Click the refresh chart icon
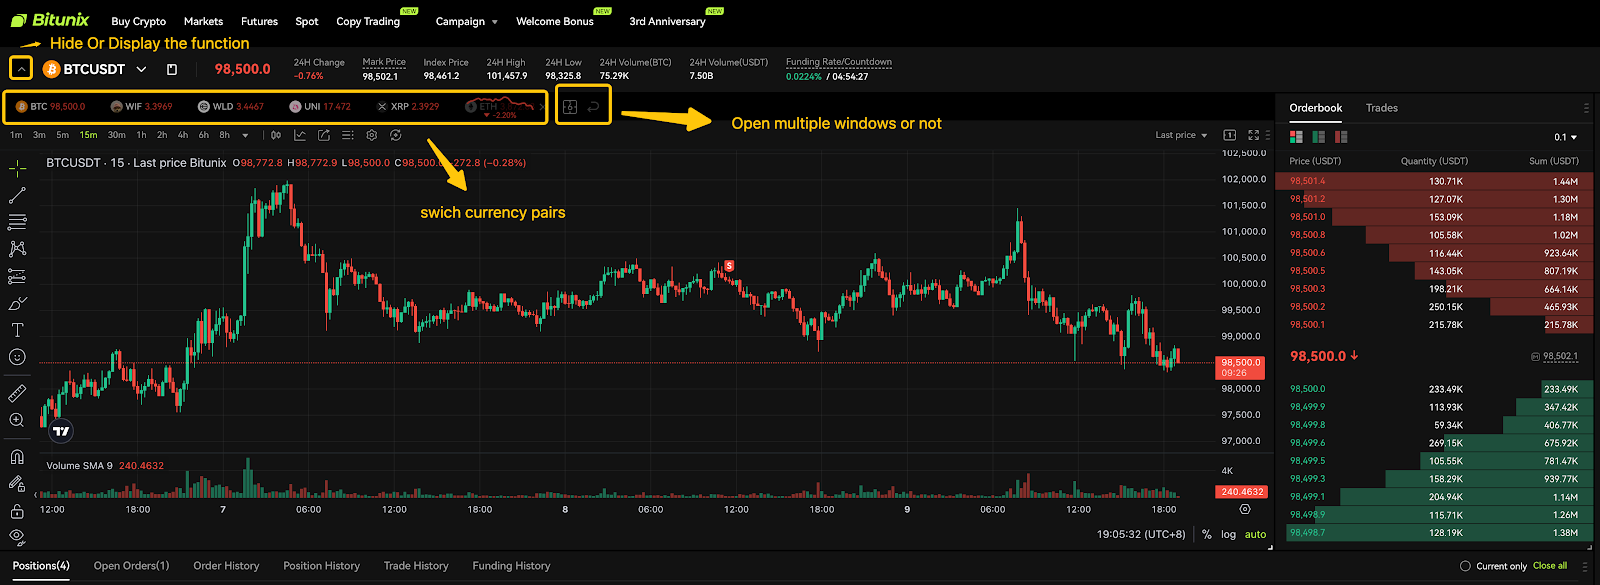Viewport: 1600px width, 585px height. click(x=396, y=135)
